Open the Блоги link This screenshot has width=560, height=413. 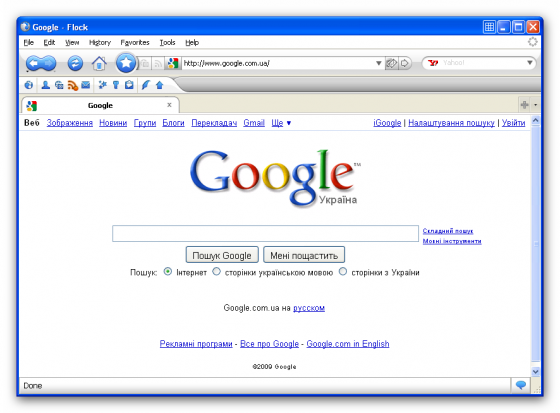[x=173, y=123]
